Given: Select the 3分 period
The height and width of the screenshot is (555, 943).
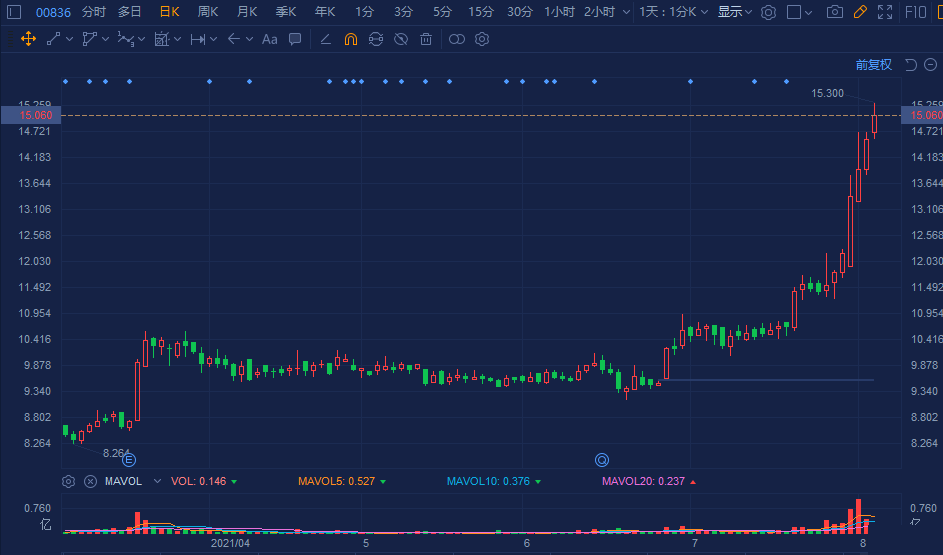Looking at the screenshot, I should [404, 12].
